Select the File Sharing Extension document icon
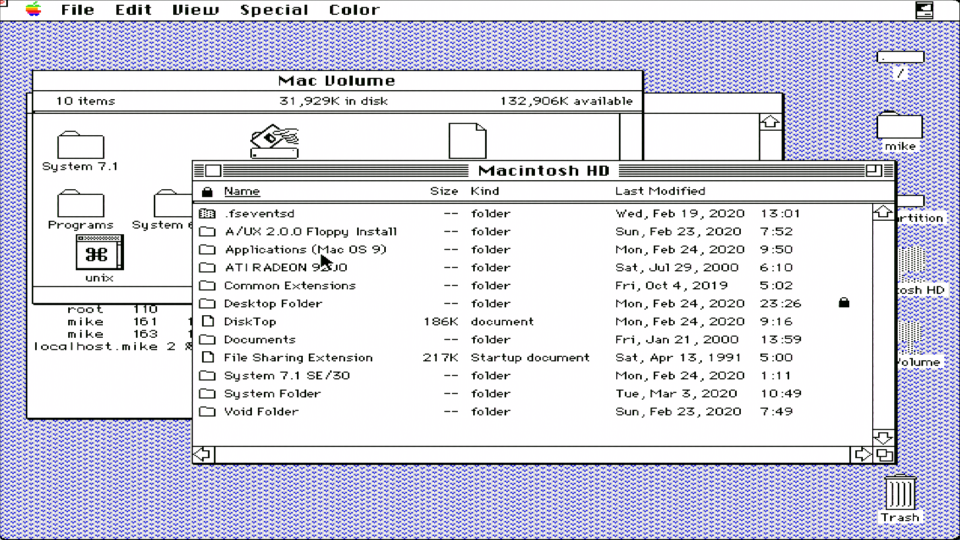The width and height of the screenshot is (960, 540). 208,357
